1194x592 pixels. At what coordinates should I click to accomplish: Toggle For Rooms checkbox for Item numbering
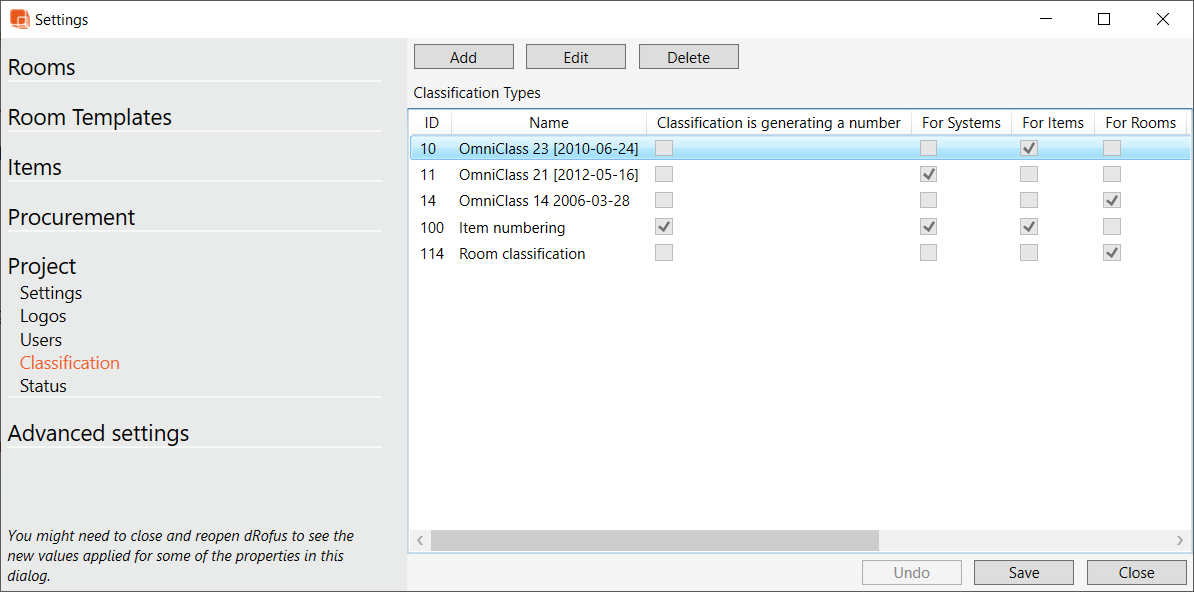1113,227
